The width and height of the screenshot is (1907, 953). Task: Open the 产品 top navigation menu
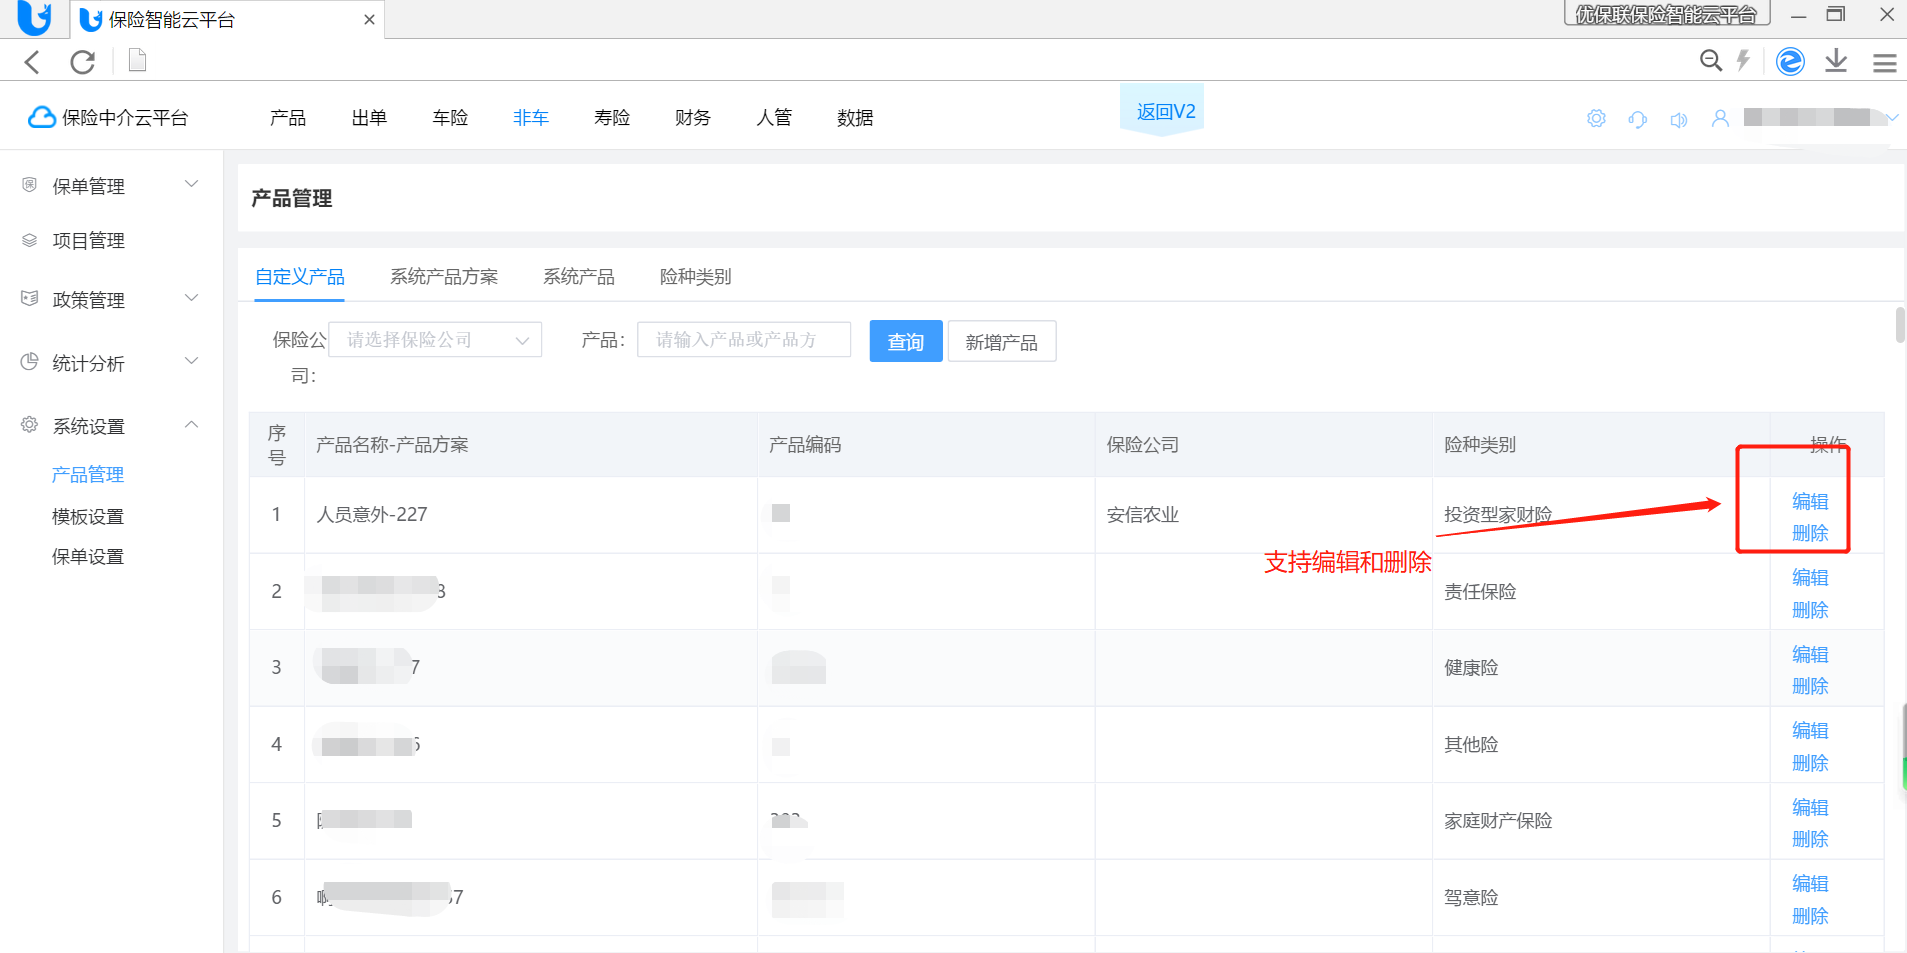click(288, 118)
